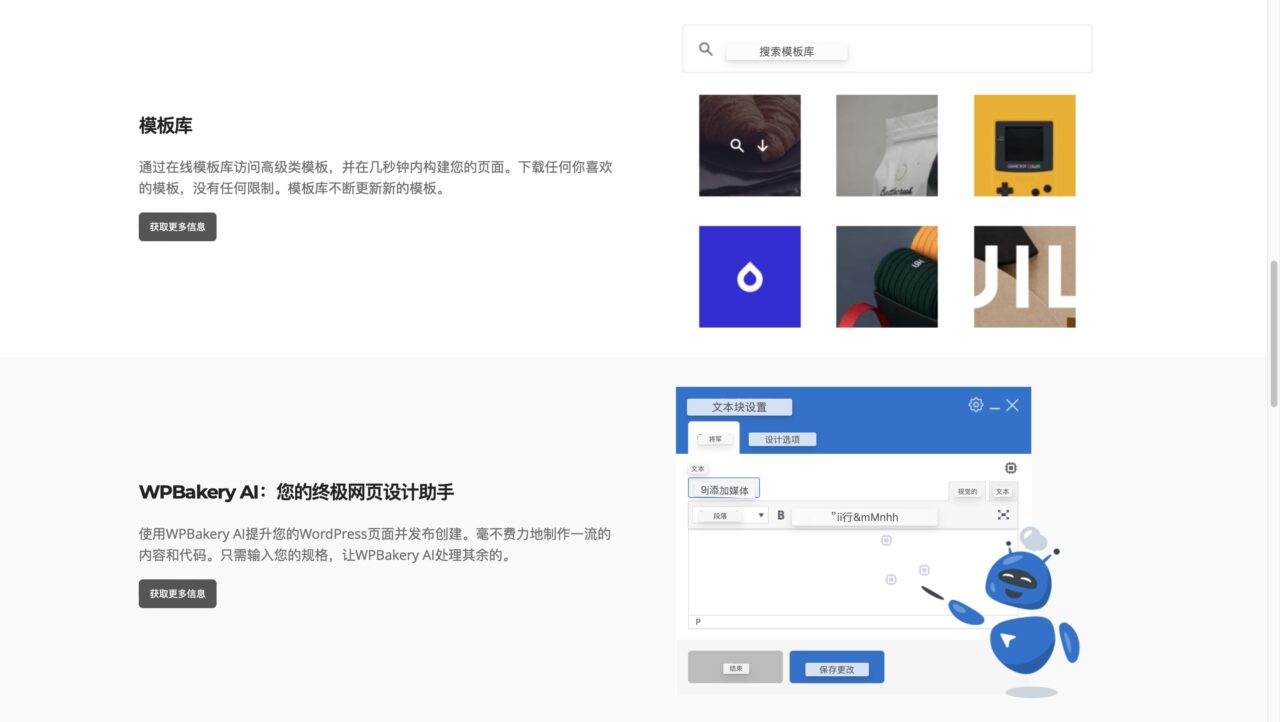The image size is (1280, 722).
Task: Click inside the text editor content area
Action: (x=853, y=572)
